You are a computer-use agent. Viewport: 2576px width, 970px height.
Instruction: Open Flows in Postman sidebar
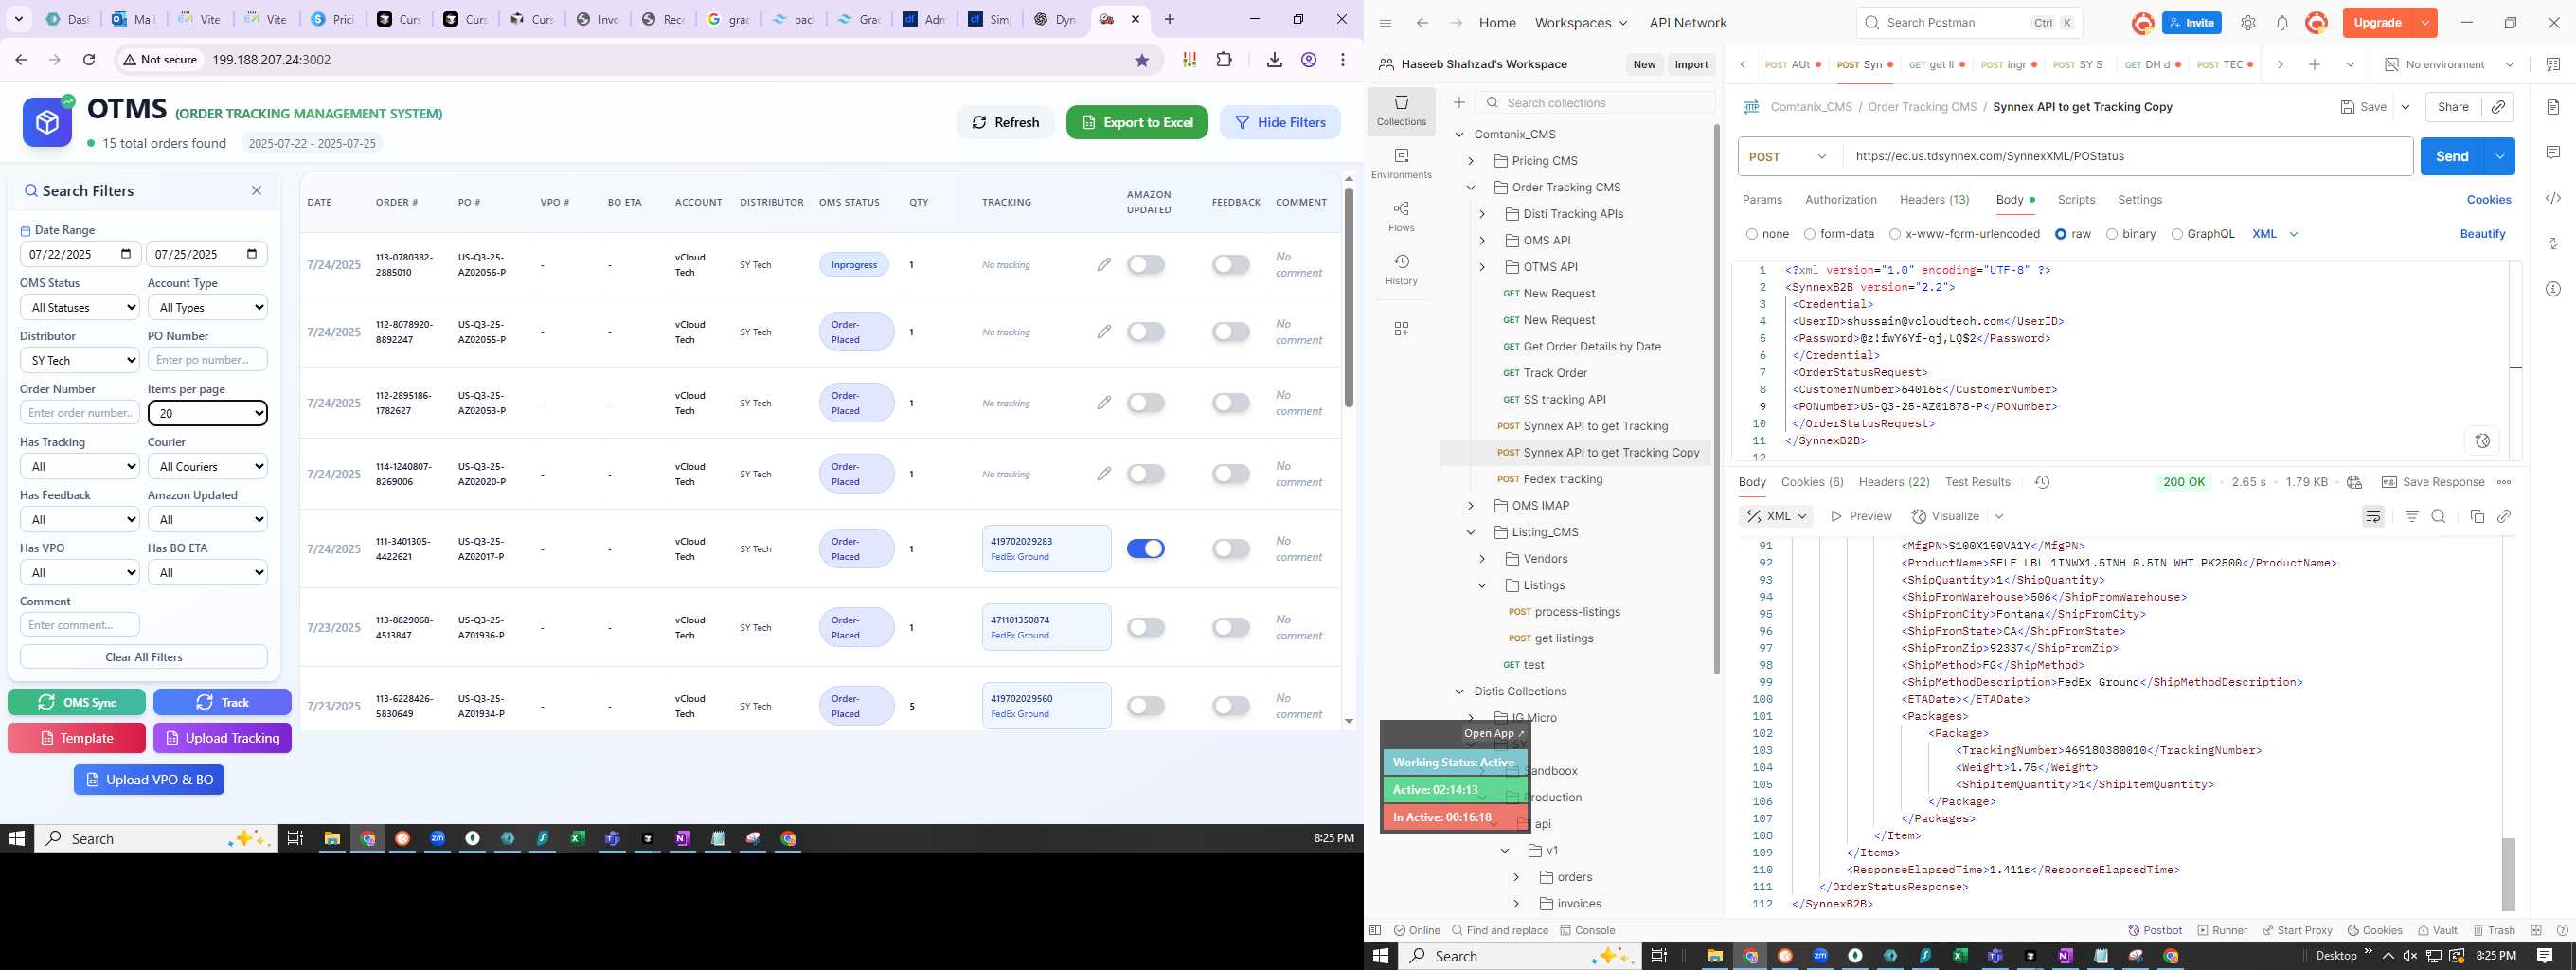click(1401, 217)
